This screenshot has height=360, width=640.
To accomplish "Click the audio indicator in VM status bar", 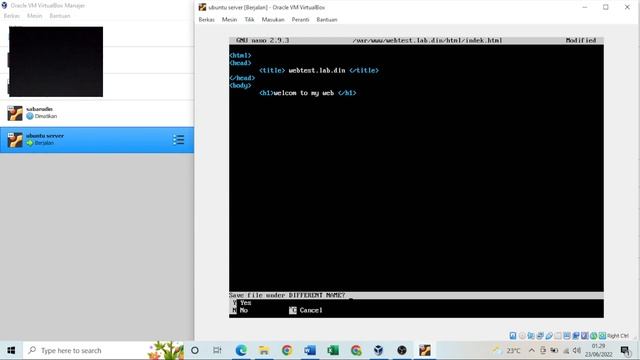I will (x=531, y=336).
